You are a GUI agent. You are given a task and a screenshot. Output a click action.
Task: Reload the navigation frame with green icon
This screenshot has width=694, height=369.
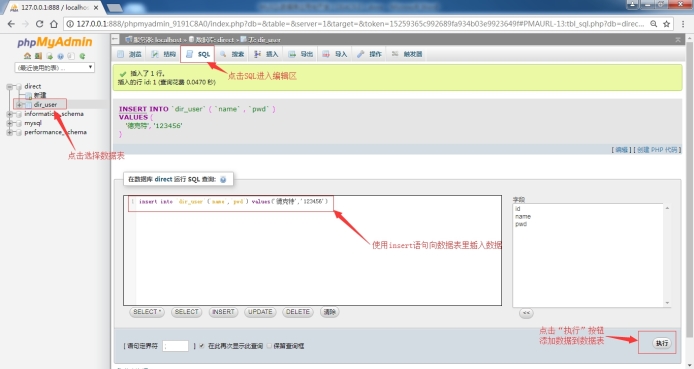(82, 56)
